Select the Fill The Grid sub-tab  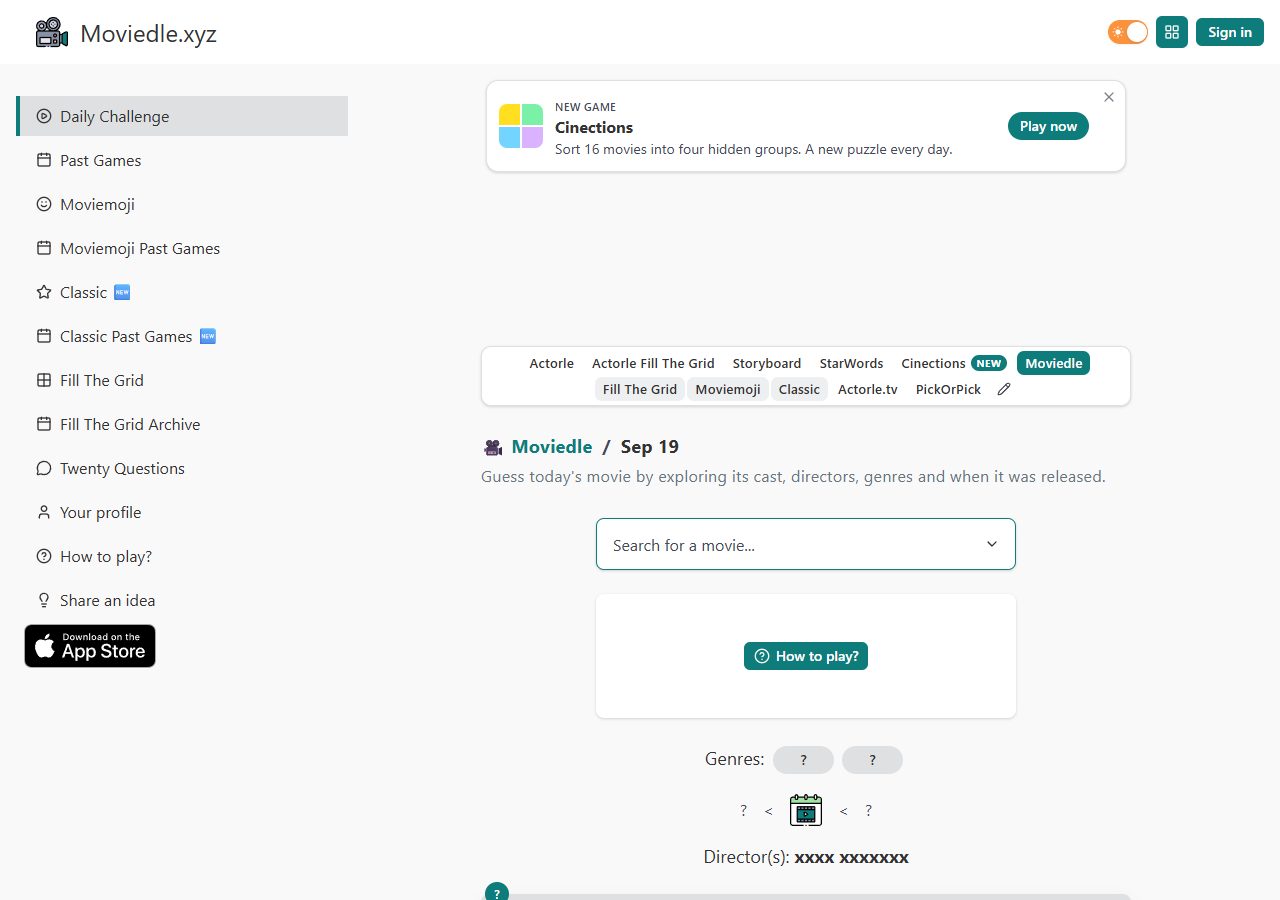tap(640, 389)
